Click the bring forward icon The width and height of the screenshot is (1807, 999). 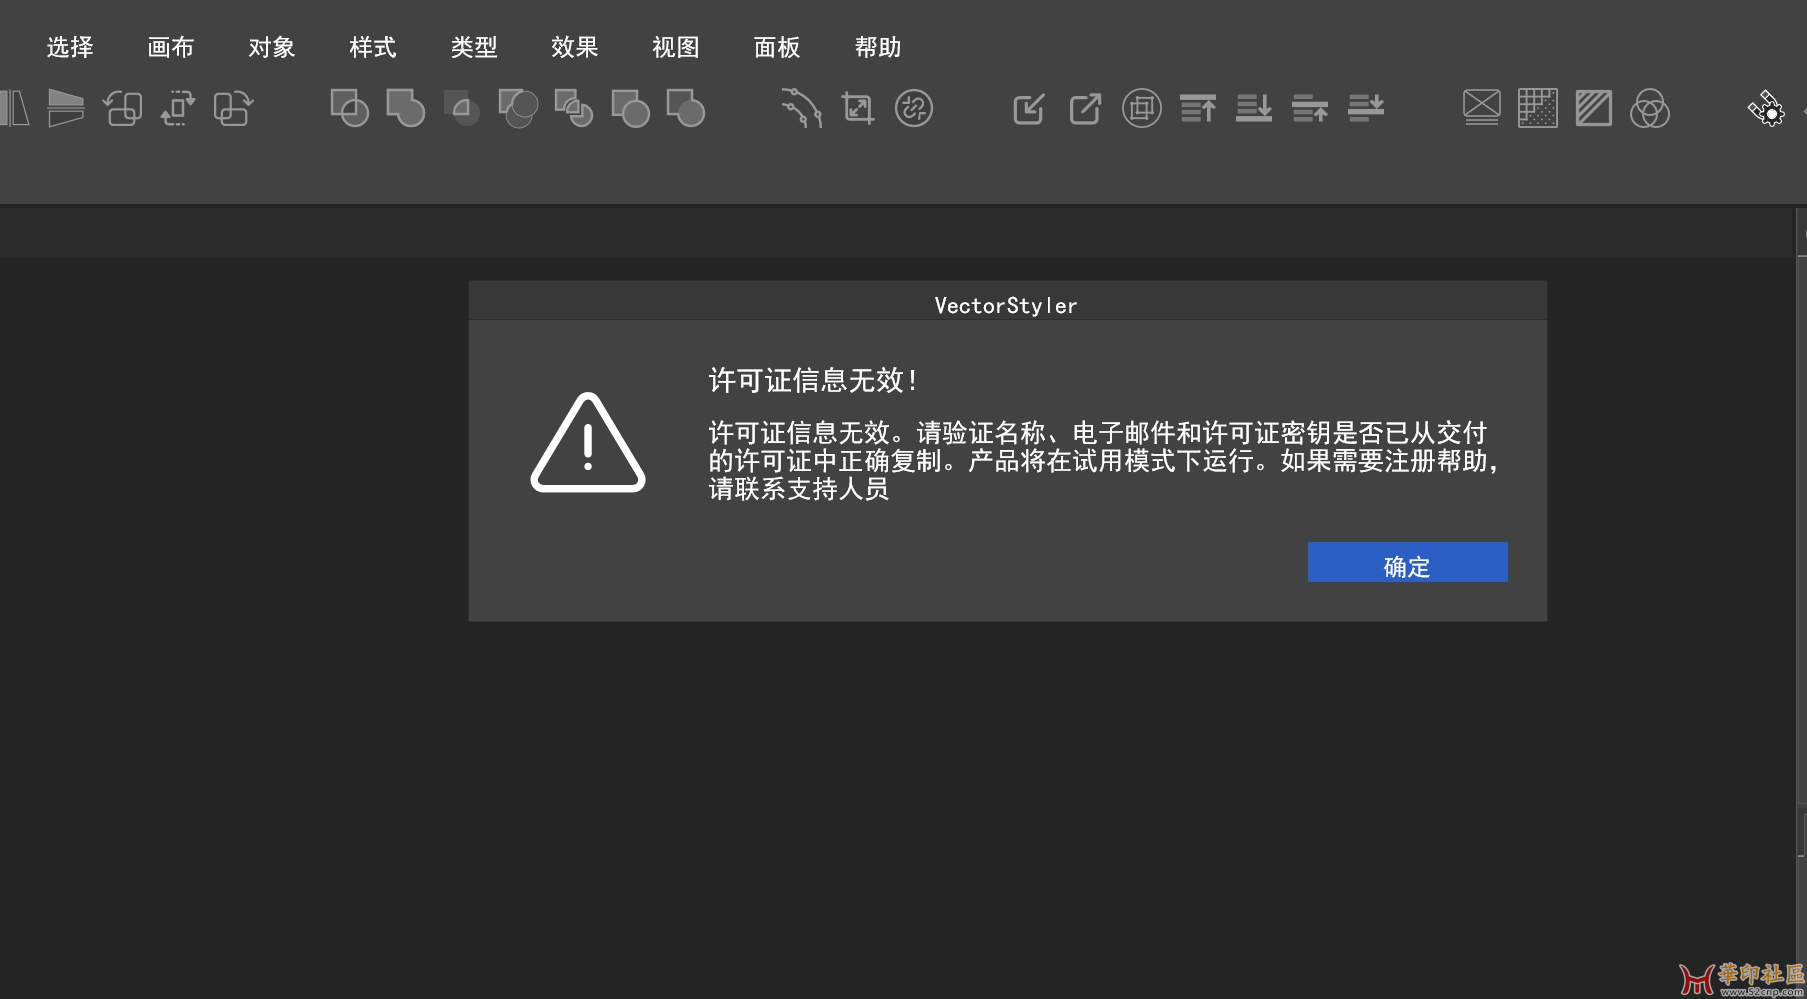[1310, 108]
